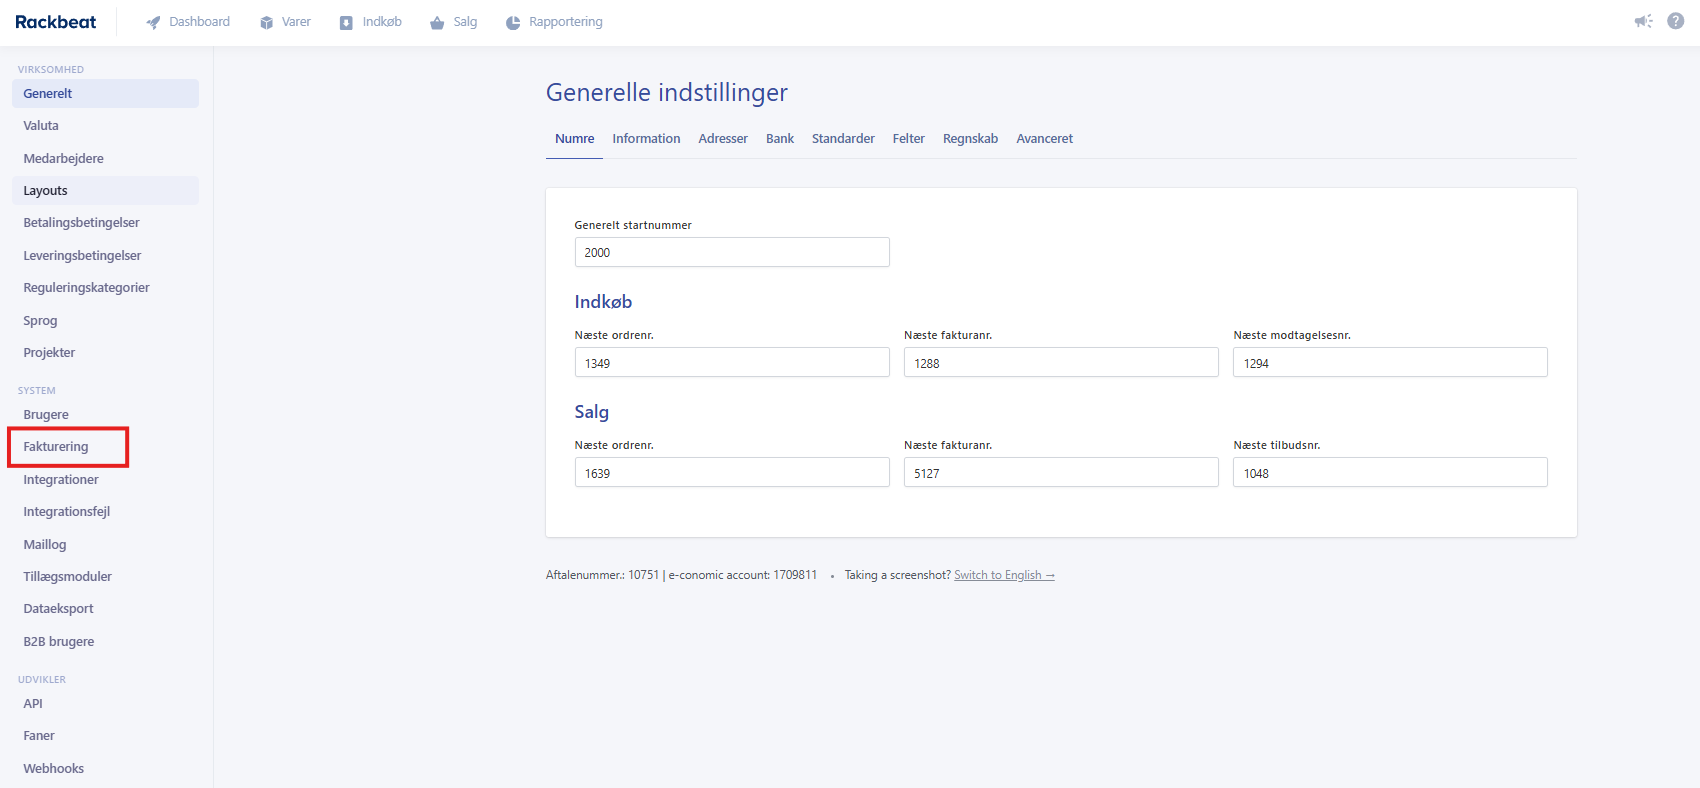Image resolution: width=1700 pixels, height=788 pixels.
Task: Click the Switch to English link
Action: [1004, 575]
